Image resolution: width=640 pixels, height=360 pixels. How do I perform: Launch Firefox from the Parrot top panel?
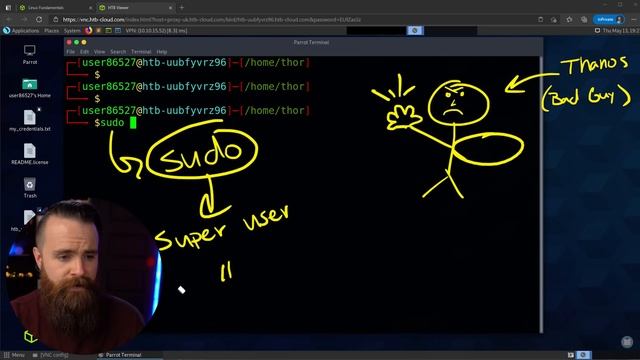[89, 31]
